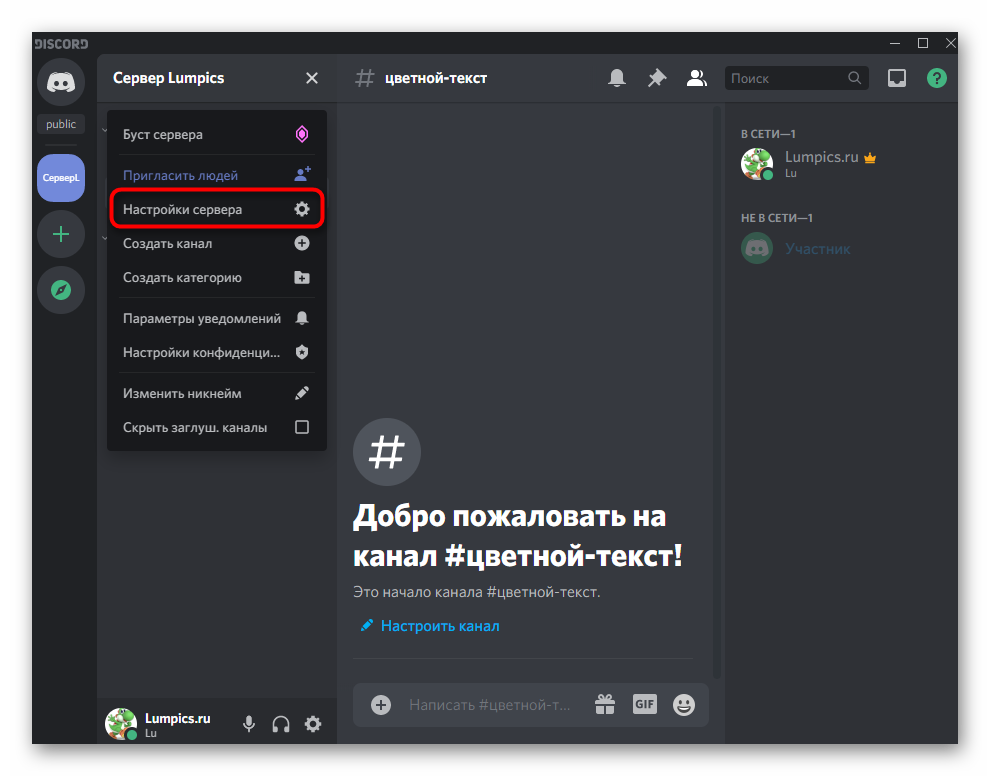
Task: Open notification bell in channel header
Action: point(617,78)
